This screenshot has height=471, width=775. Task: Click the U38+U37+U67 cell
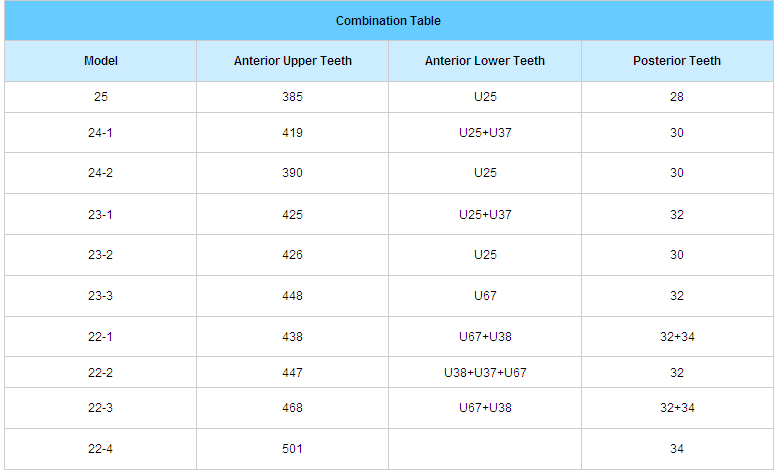(485, 373)
